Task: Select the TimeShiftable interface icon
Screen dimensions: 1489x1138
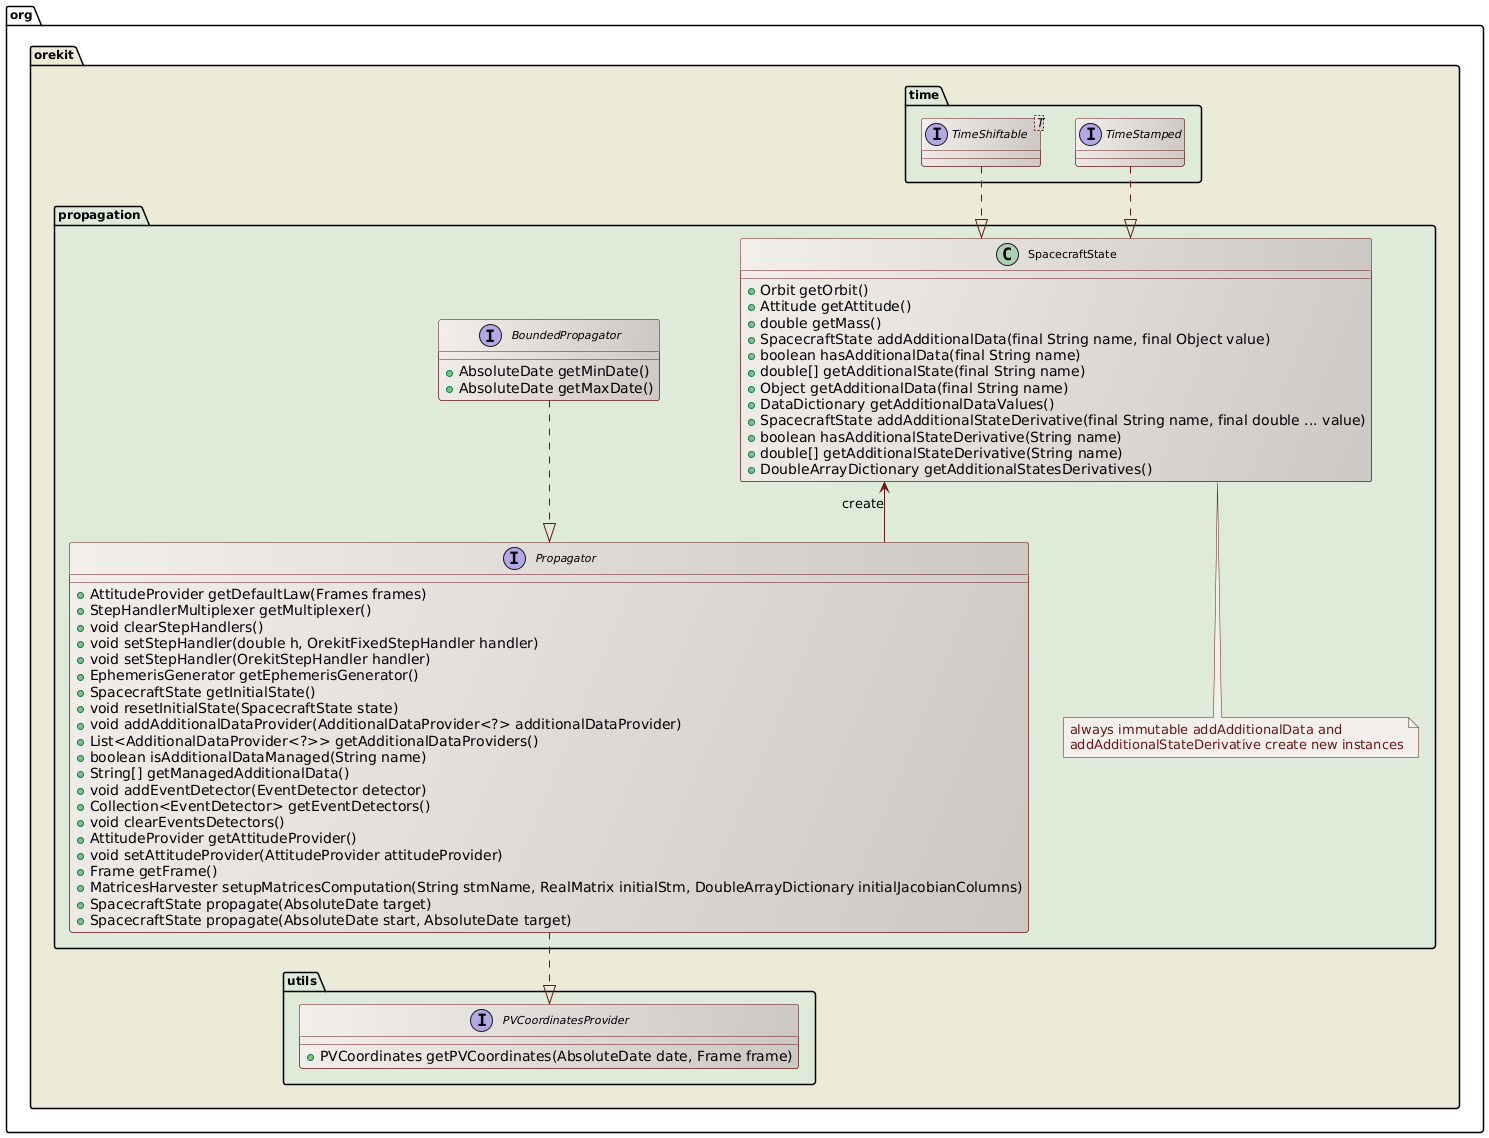Action: pyautogui.click(x=936, y=132)
